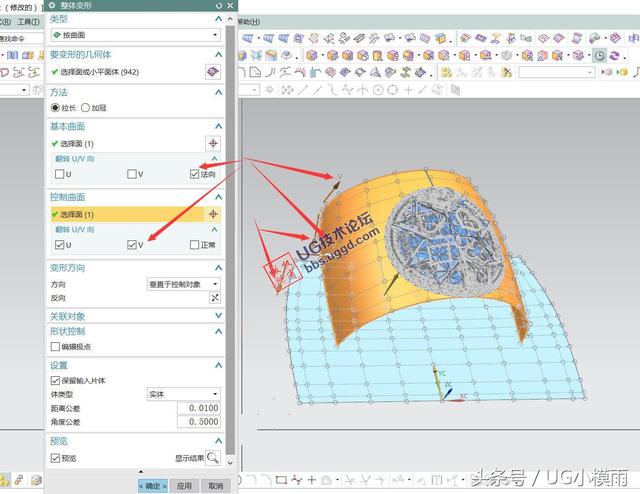
Task: Click the four-arrow move icon in the snap toolbar
Action: click(x=287, y=90)
